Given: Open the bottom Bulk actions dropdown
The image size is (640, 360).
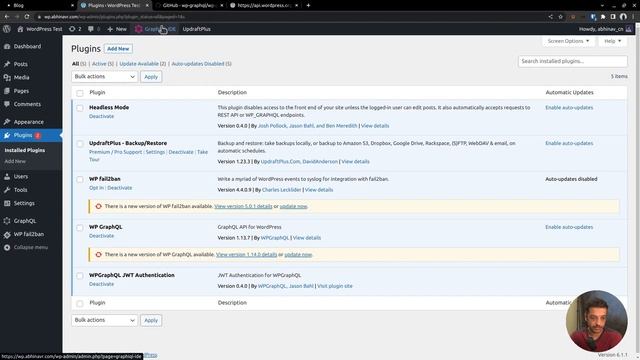Looking at the screenshot, I should point(104,320).
